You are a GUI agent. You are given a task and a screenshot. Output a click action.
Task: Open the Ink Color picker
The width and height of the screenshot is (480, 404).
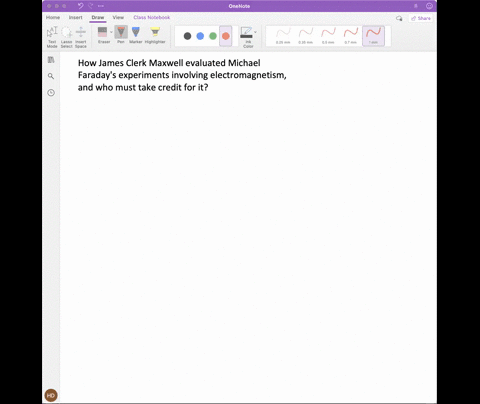[x=247, y=37]
